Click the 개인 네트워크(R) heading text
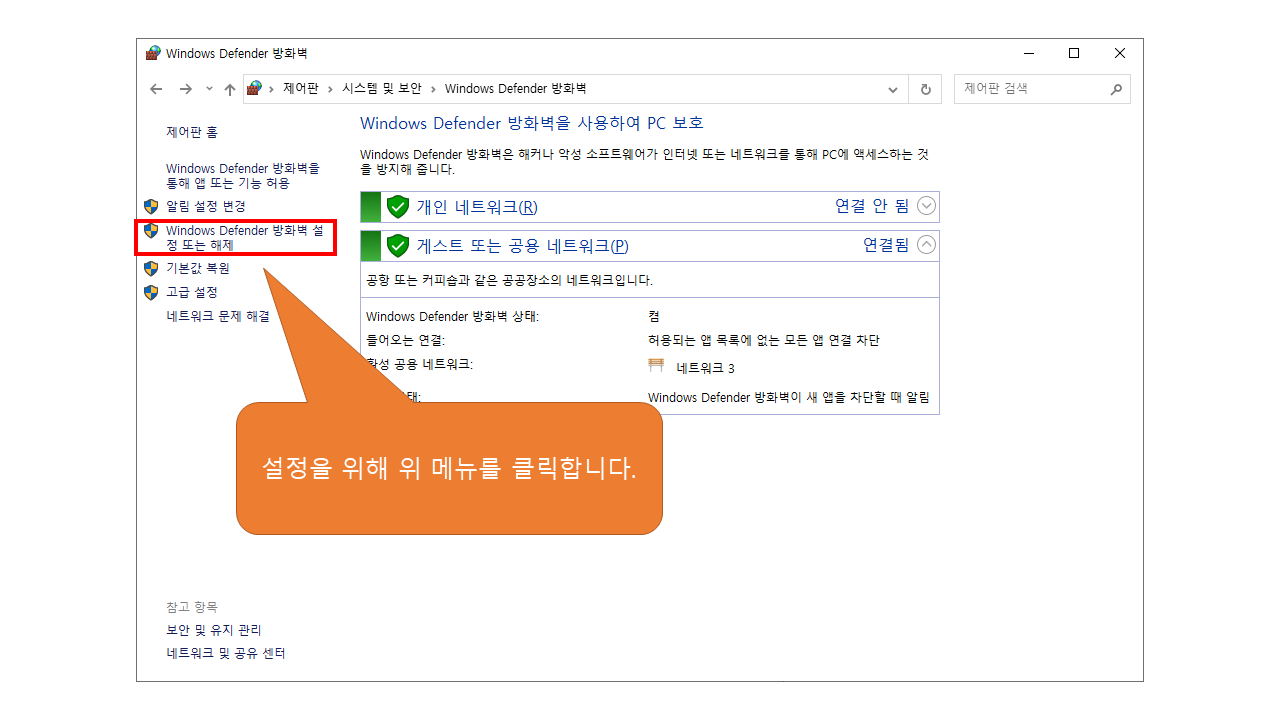 click(x=477, y=207)
